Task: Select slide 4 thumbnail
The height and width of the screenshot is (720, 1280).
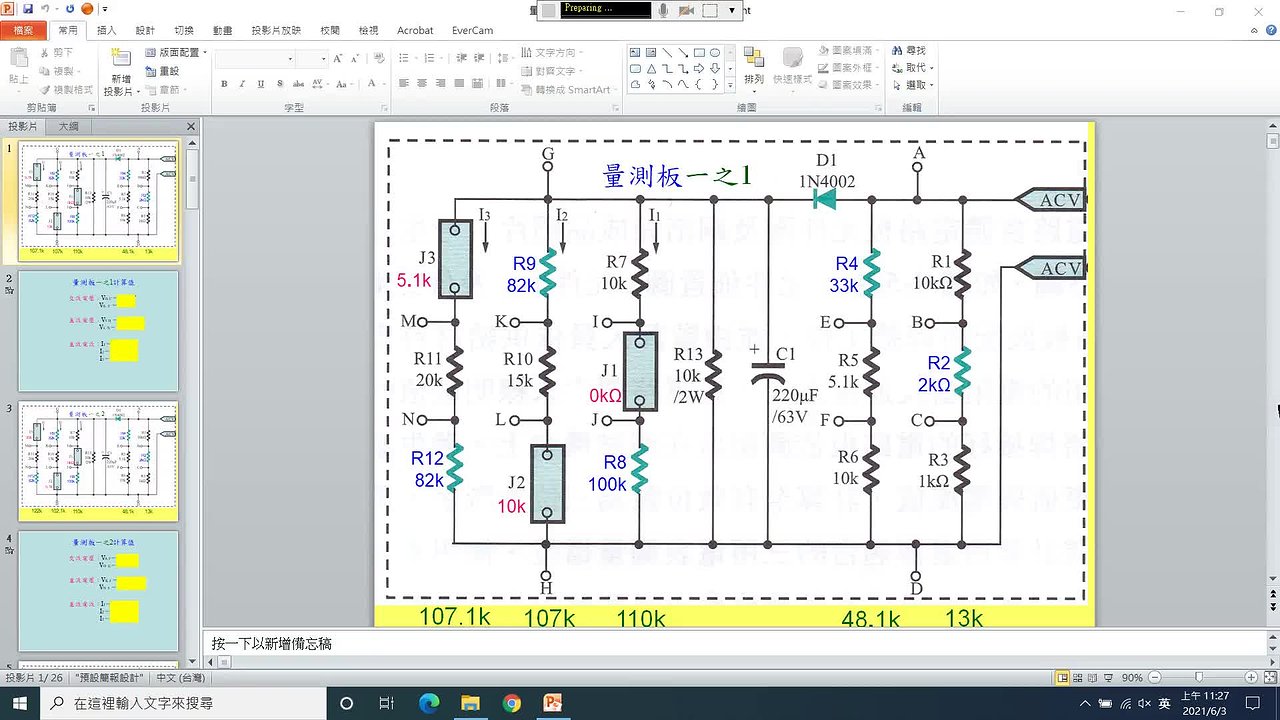Action: pyautogui.click(x=99, y=591)
